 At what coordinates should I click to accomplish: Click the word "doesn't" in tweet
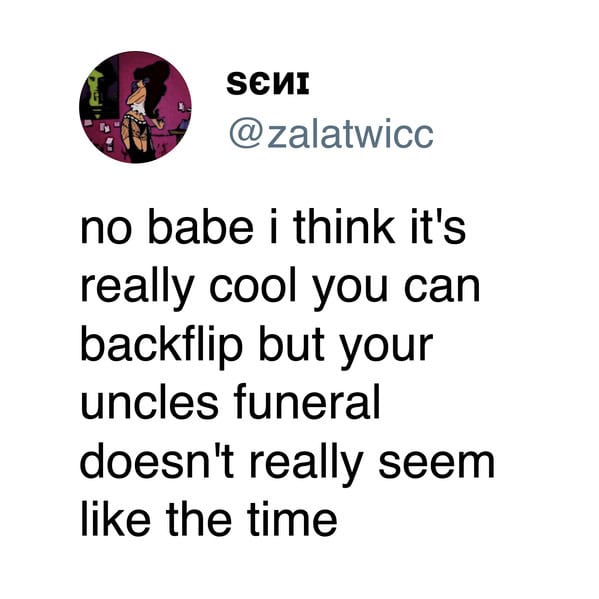coord(157,461)
